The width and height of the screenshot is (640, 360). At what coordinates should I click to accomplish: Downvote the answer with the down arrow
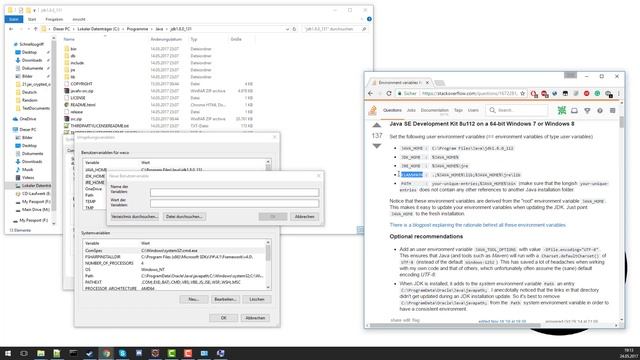377,146
